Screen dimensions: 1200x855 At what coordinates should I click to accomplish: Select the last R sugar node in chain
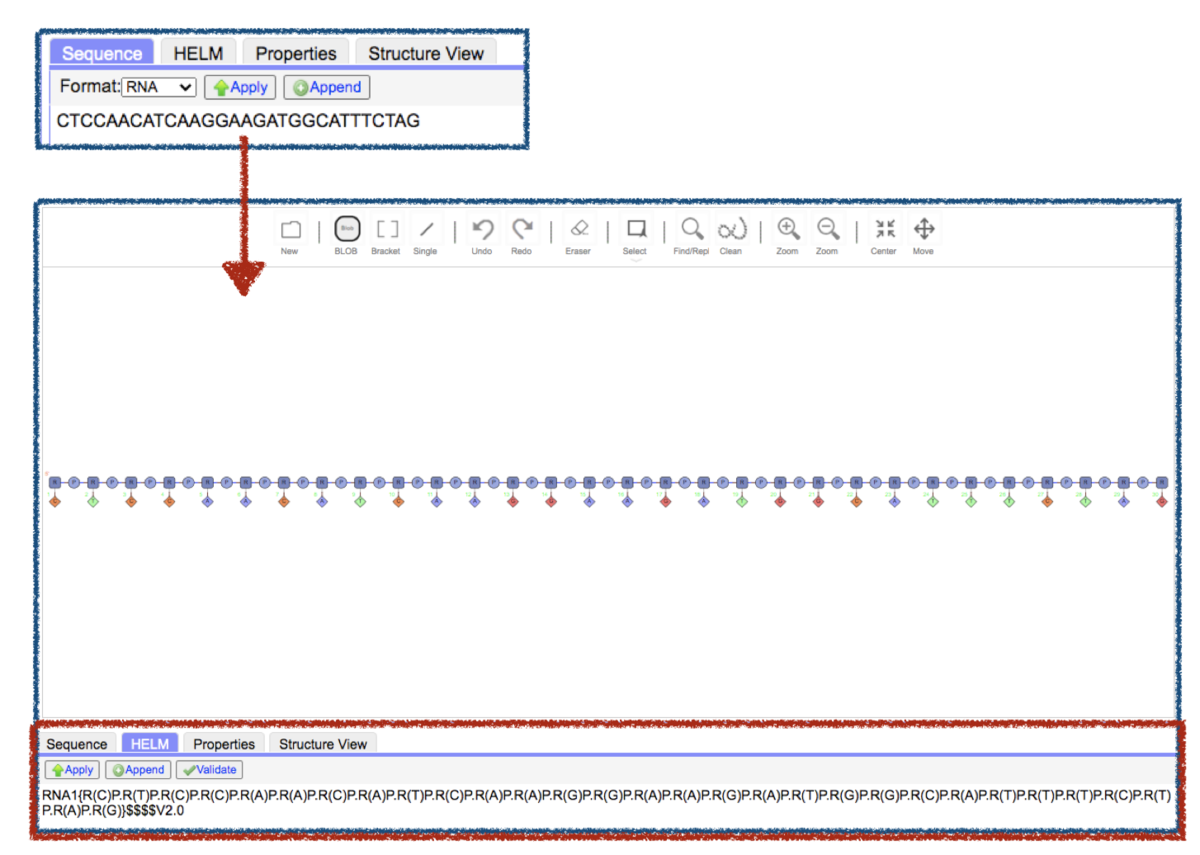pyautogui.click(x=1161, y=482)
